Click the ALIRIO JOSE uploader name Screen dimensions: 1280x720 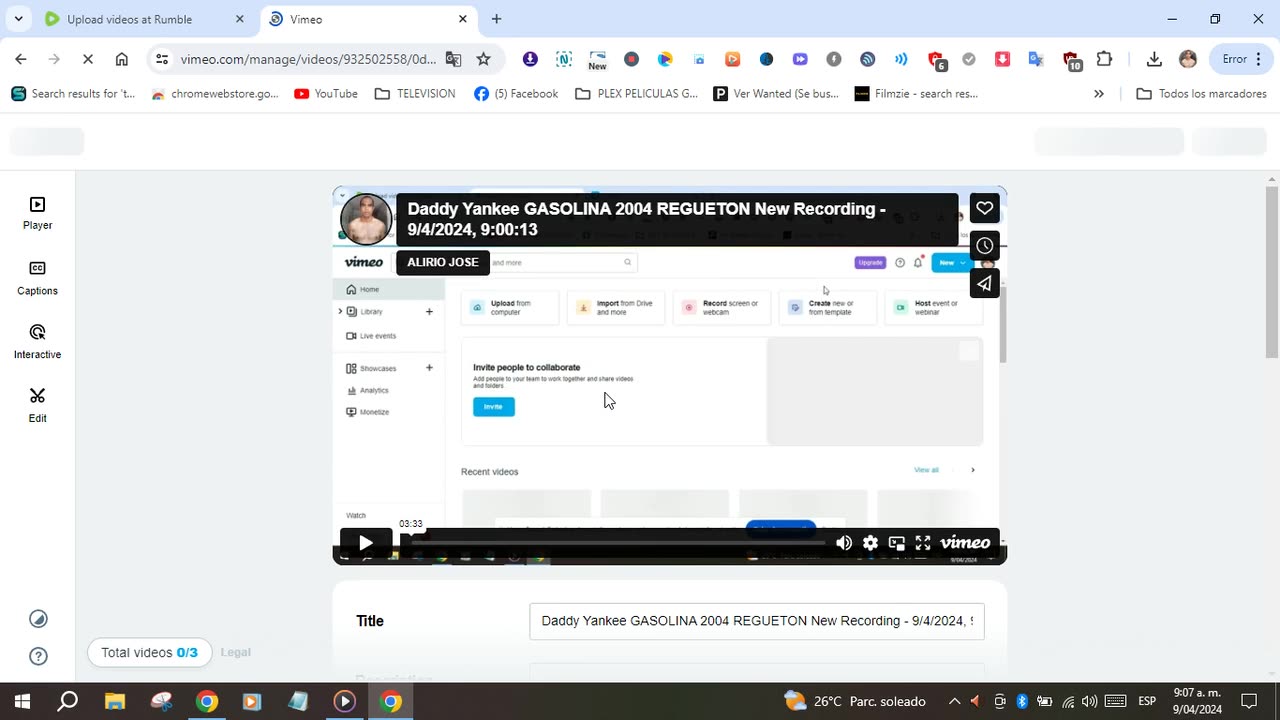[443, 262]
